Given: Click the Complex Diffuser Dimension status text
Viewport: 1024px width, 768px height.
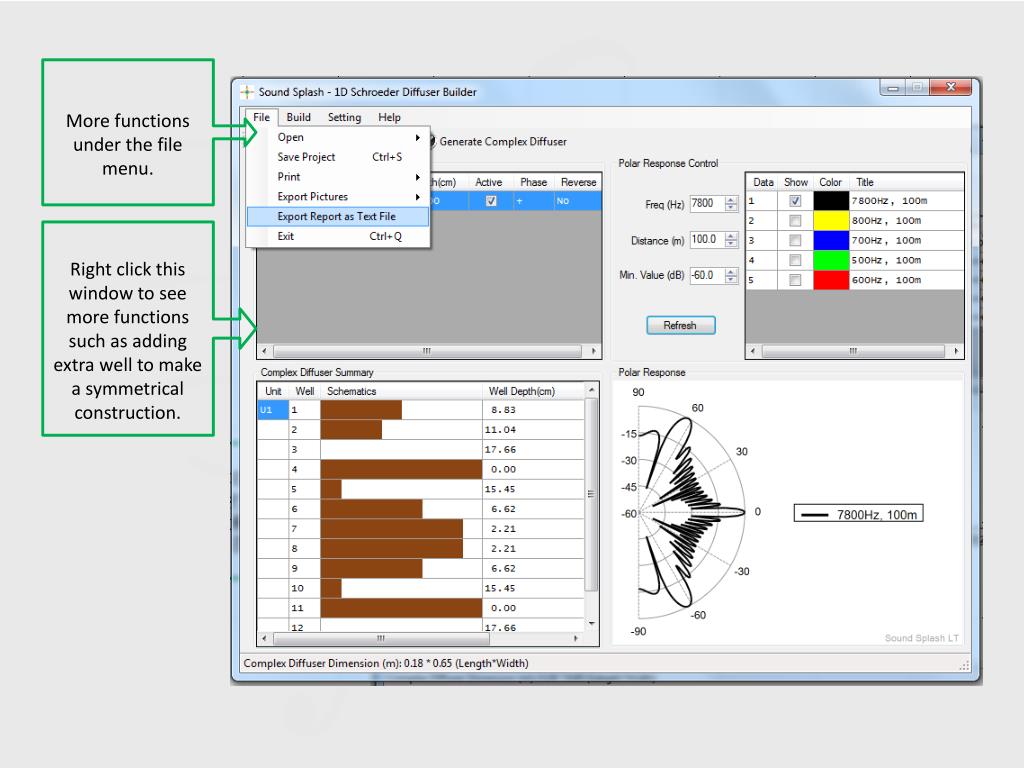Looking at the screenshot, I should (x=386, y=664).
